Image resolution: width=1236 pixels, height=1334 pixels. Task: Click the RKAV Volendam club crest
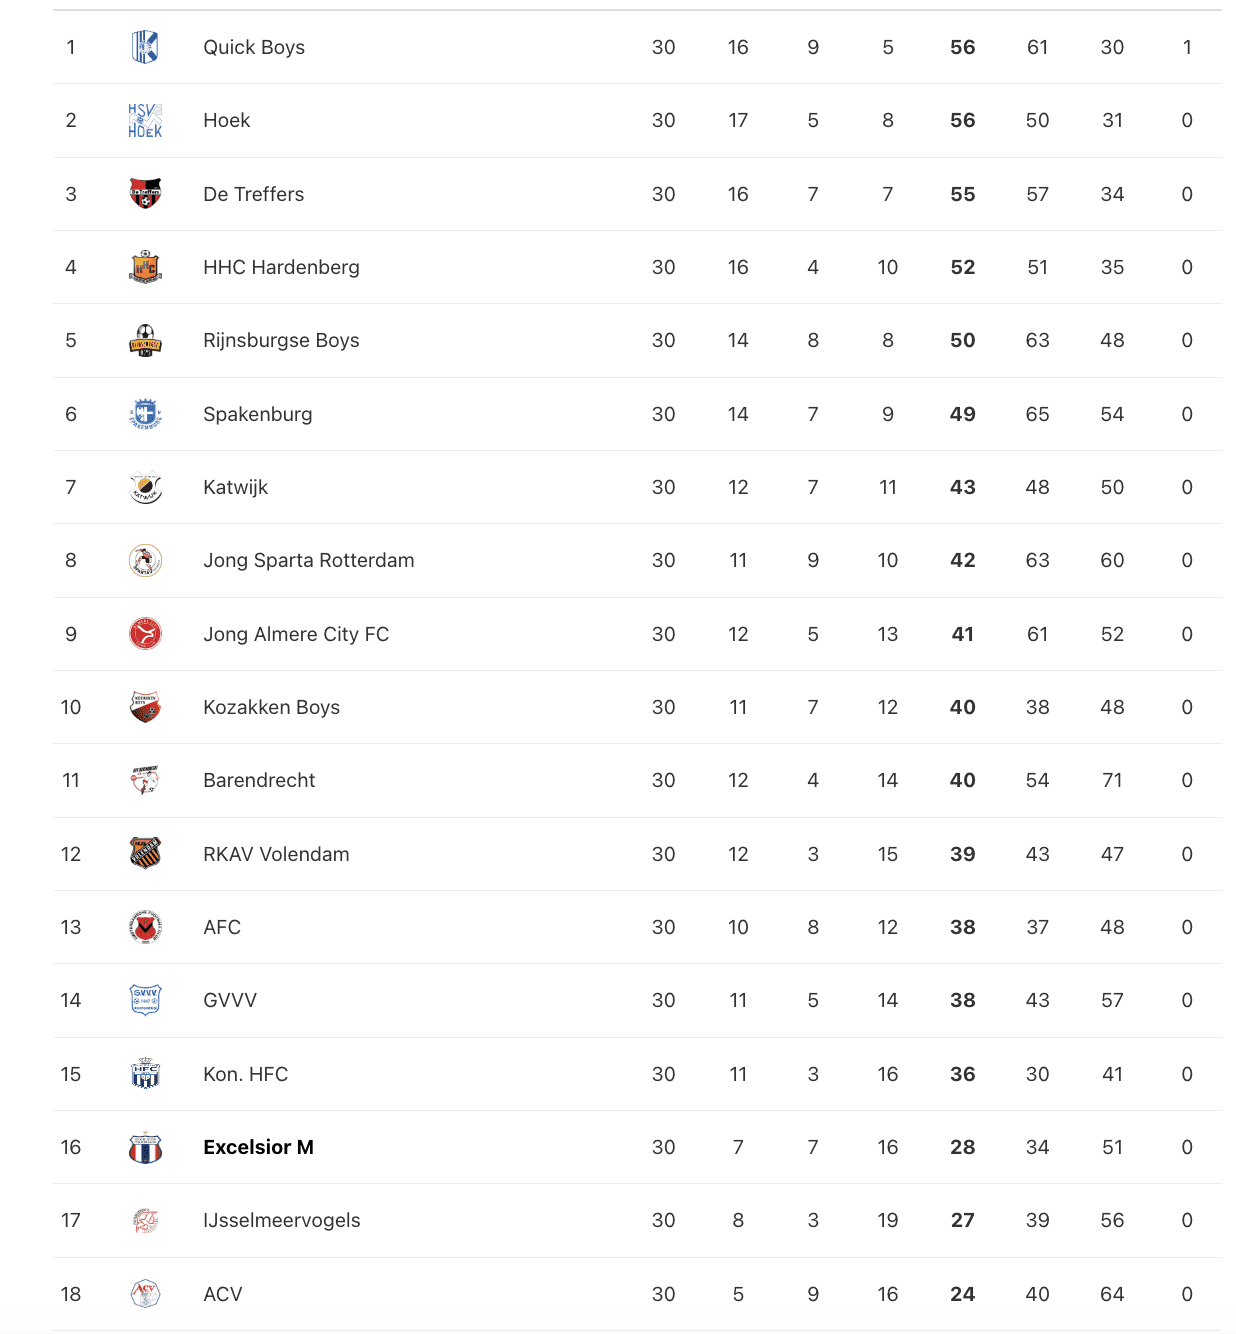(x=145, y=853)
